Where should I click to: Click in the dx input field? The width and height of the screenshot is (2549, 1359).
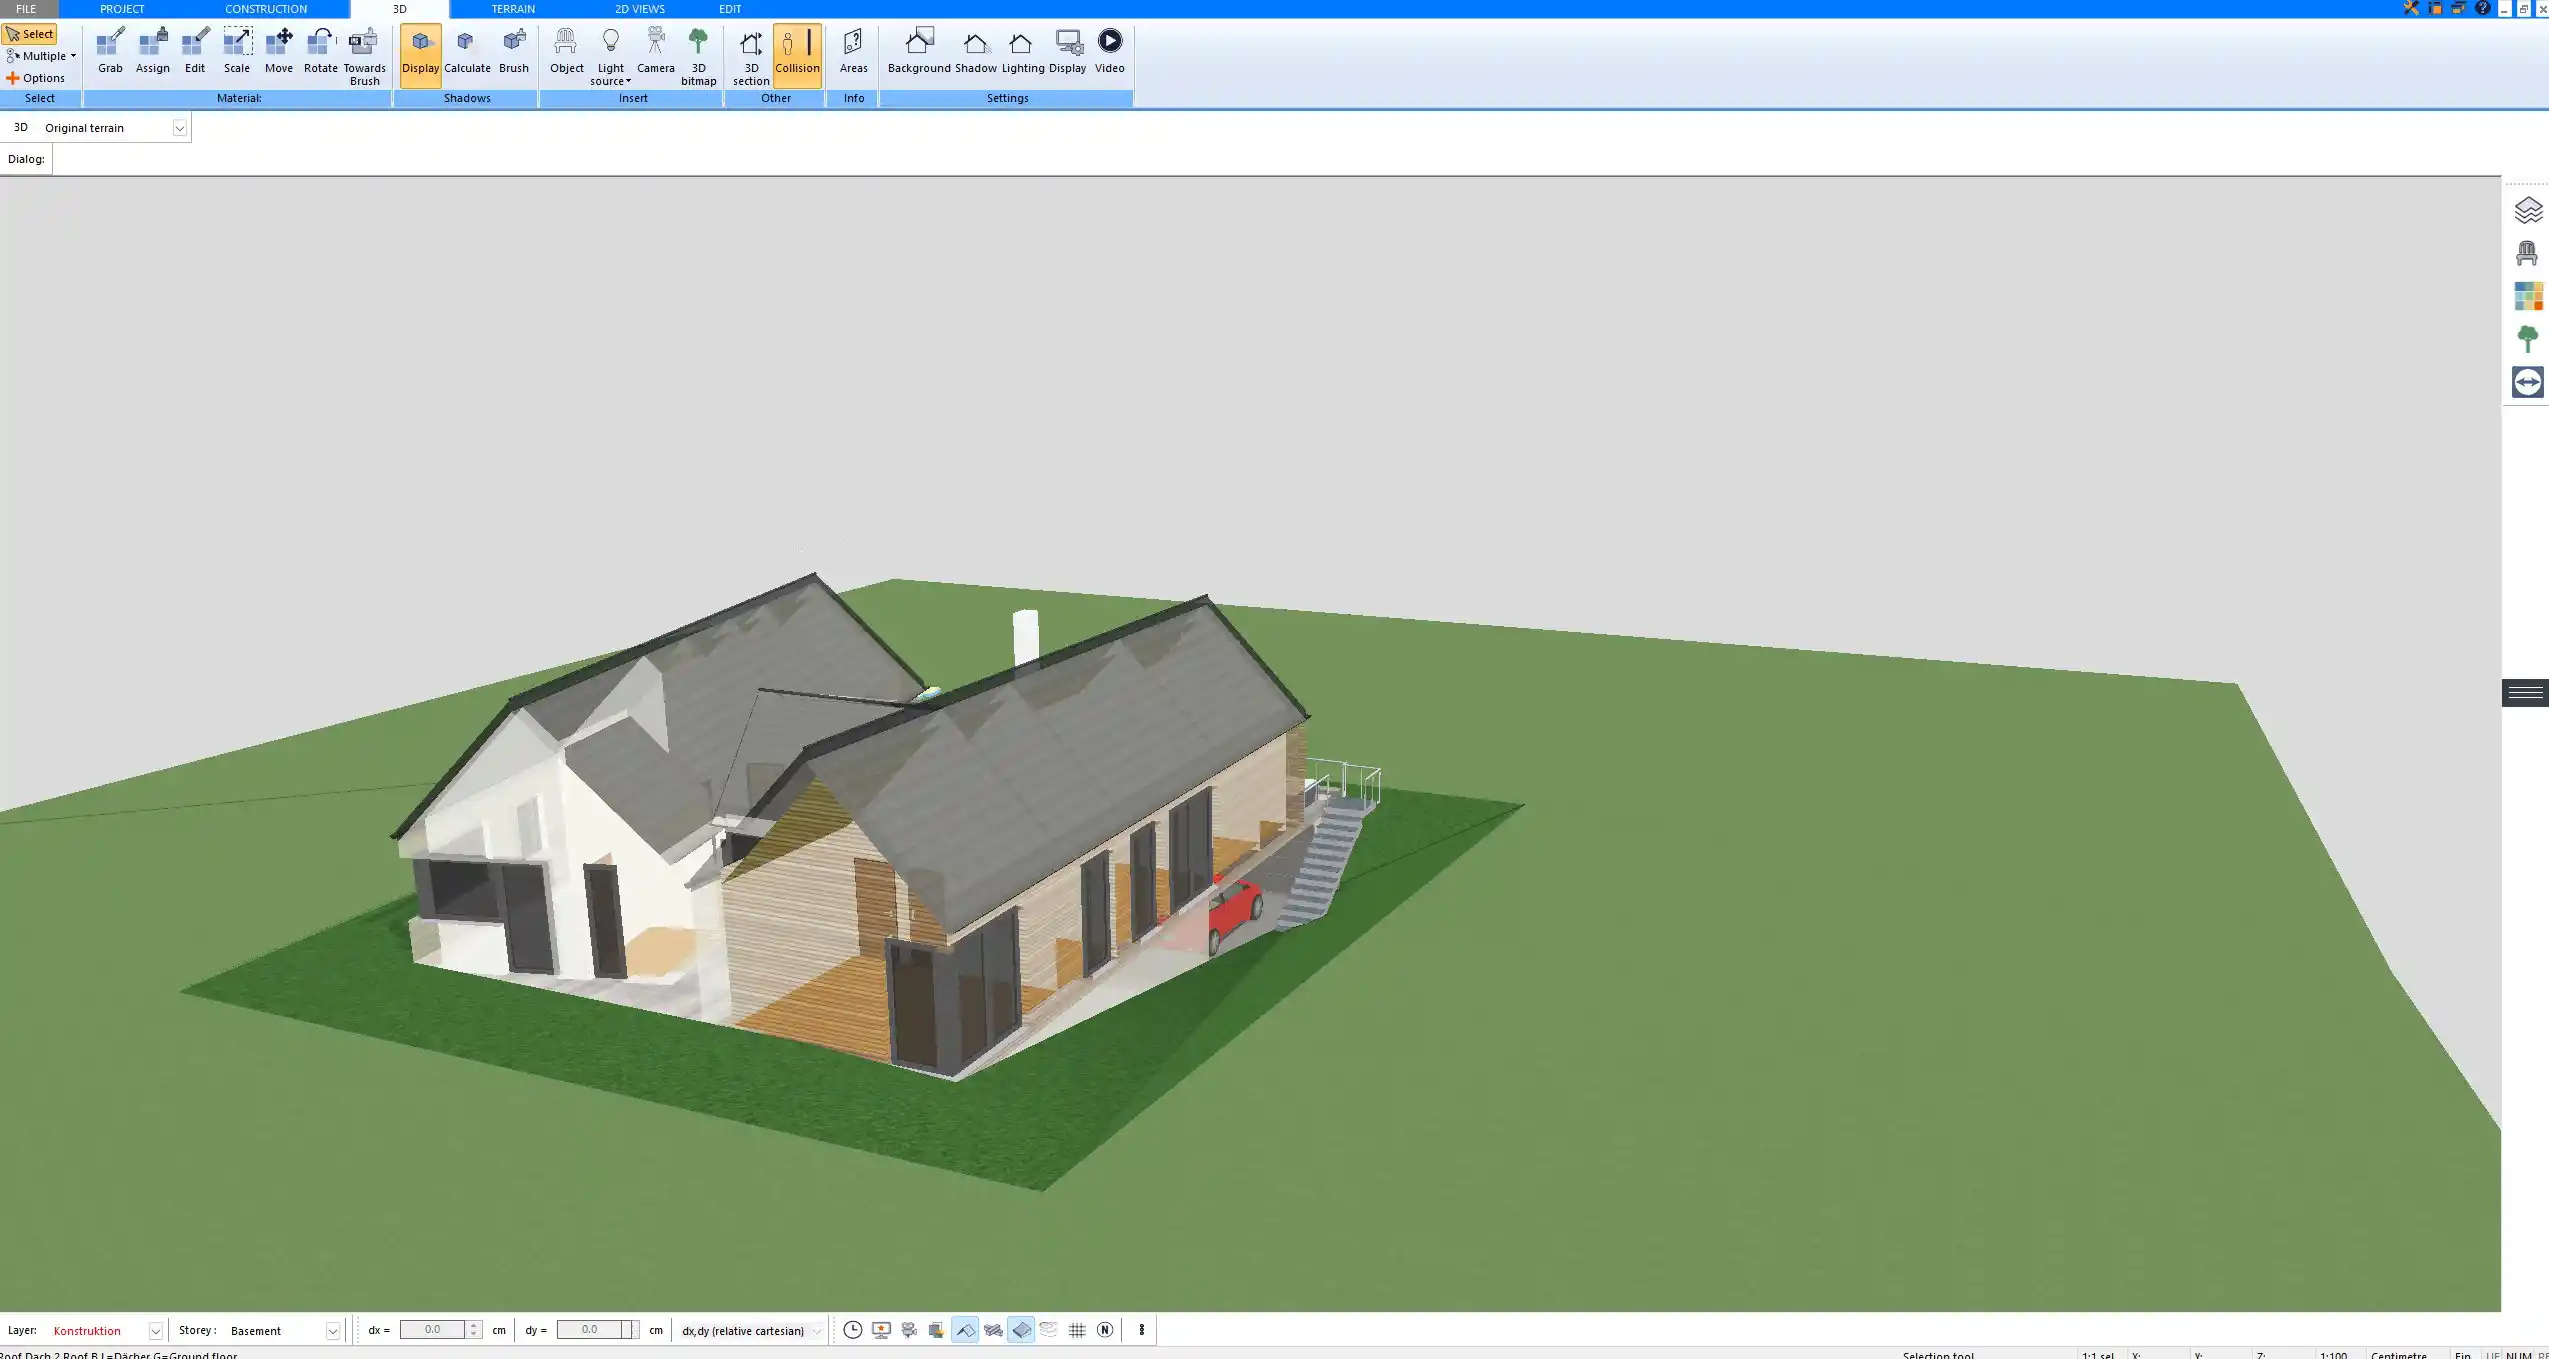click(432, 1330)
